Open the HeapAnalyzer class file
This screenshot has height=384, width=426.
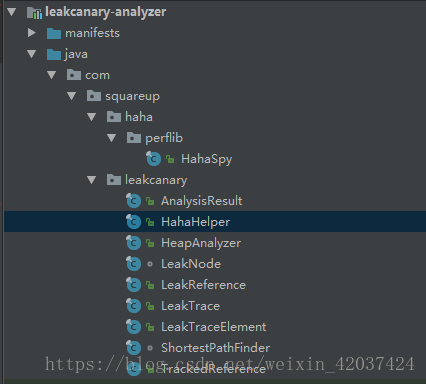201,243
